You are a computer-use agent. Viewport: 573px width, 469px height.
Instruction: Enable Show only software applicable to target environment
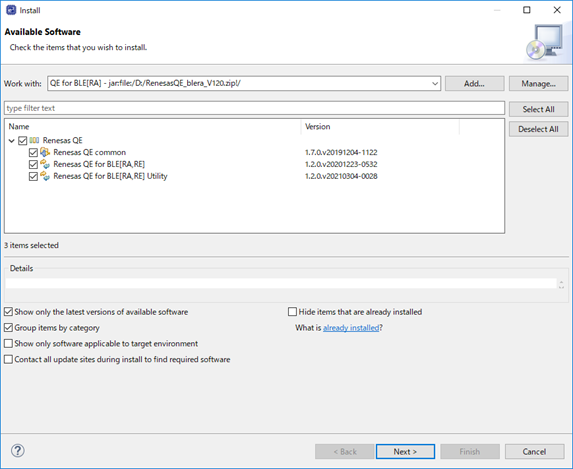click(8, 344)
